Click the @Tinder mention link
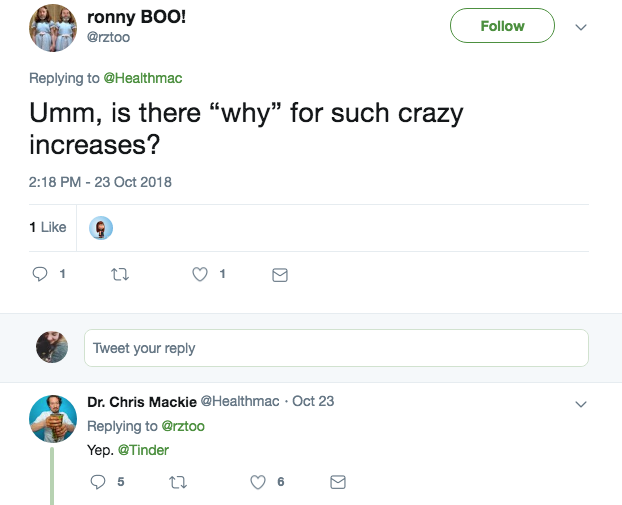622x505 pixels. coord(144,450)
